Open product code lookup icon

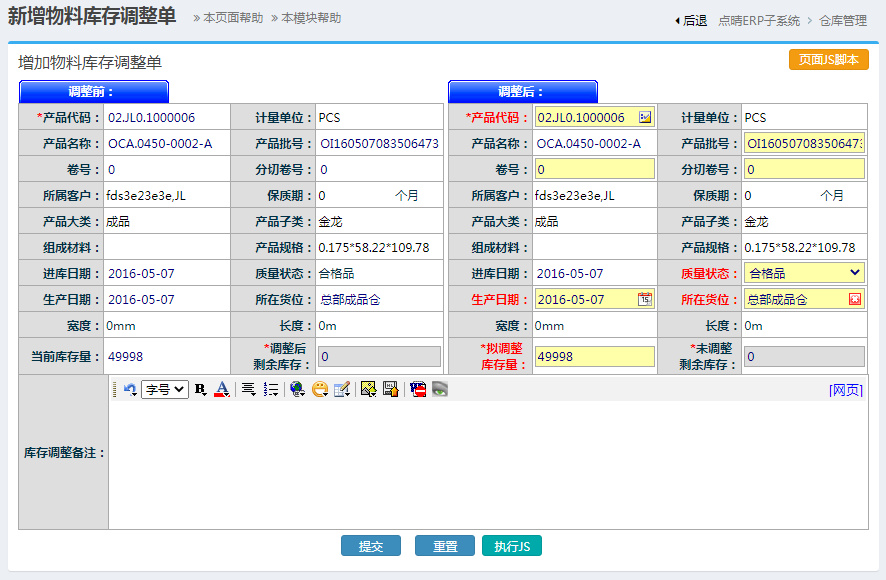tap(645, 118)
